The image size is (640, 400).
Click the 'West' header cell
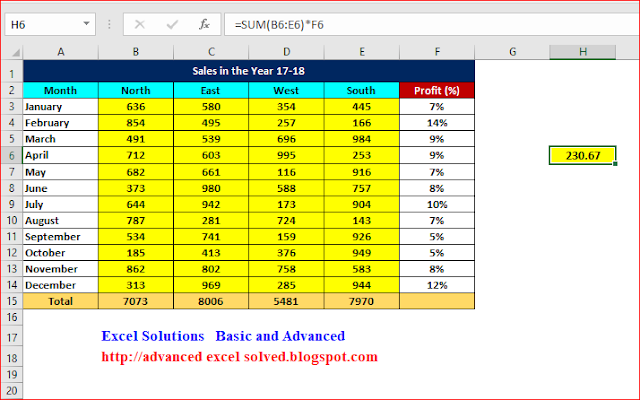287,90
